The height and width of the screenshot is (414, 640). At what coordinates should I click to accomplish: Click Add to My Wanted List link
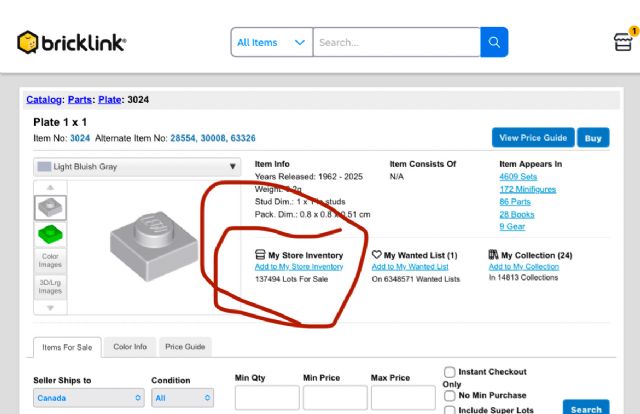point(410,267)
